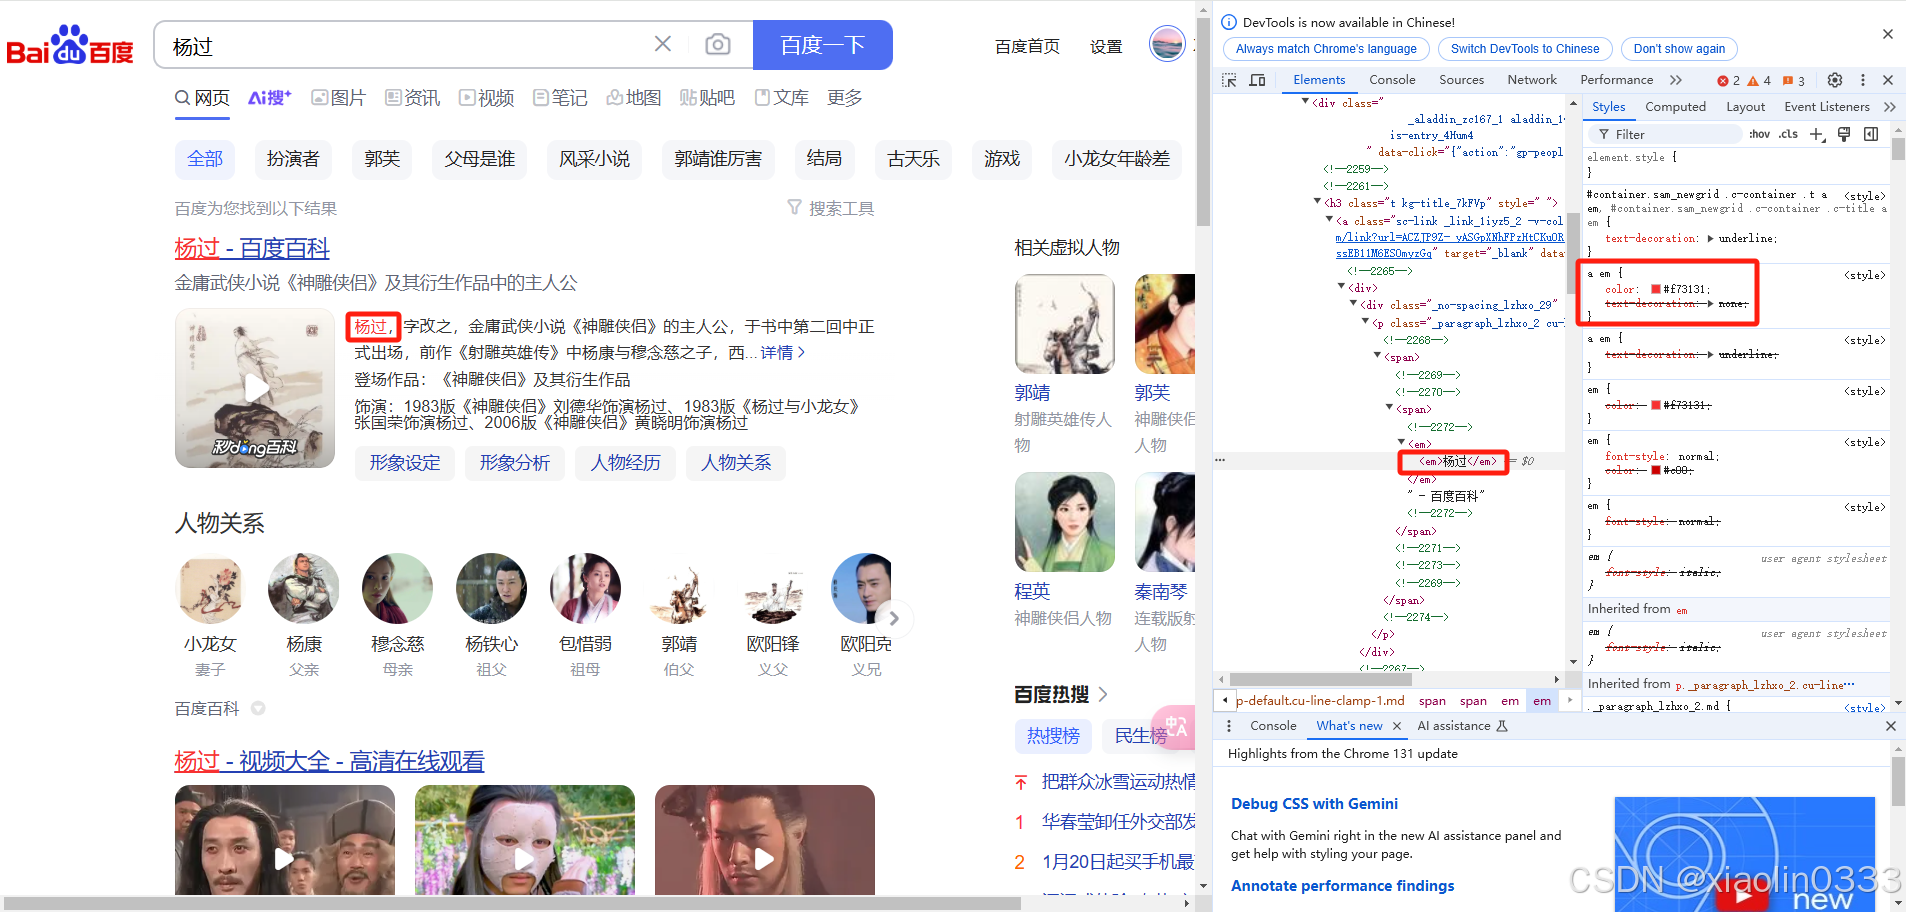Switch Baidu results to 贴吧

(x=707, y=98)
